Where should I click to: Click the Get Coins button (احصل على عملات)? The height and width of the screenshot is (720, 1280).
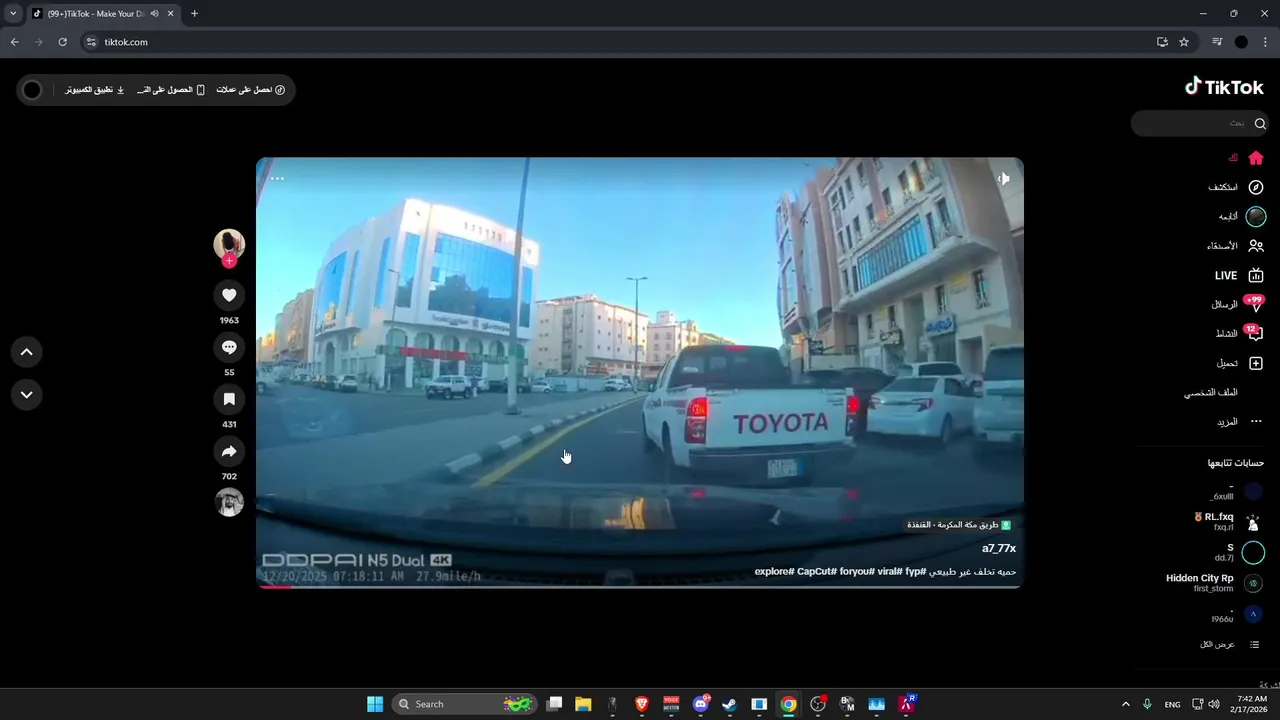click(x=251, y=90)
